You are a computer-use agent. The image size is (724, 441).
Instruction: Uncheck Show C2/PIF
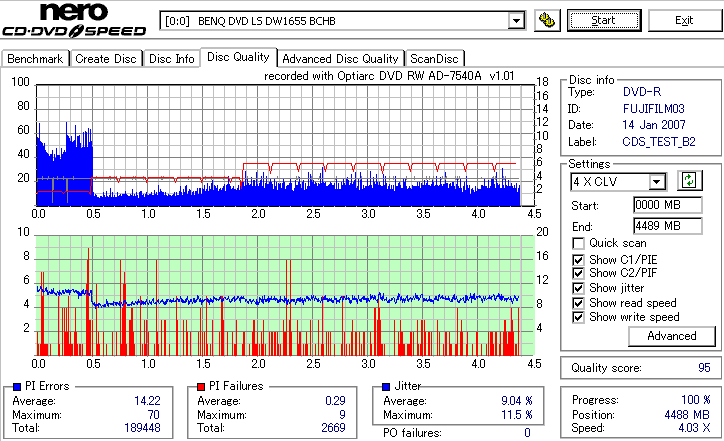pyautogui.click(x=578, y=273)
